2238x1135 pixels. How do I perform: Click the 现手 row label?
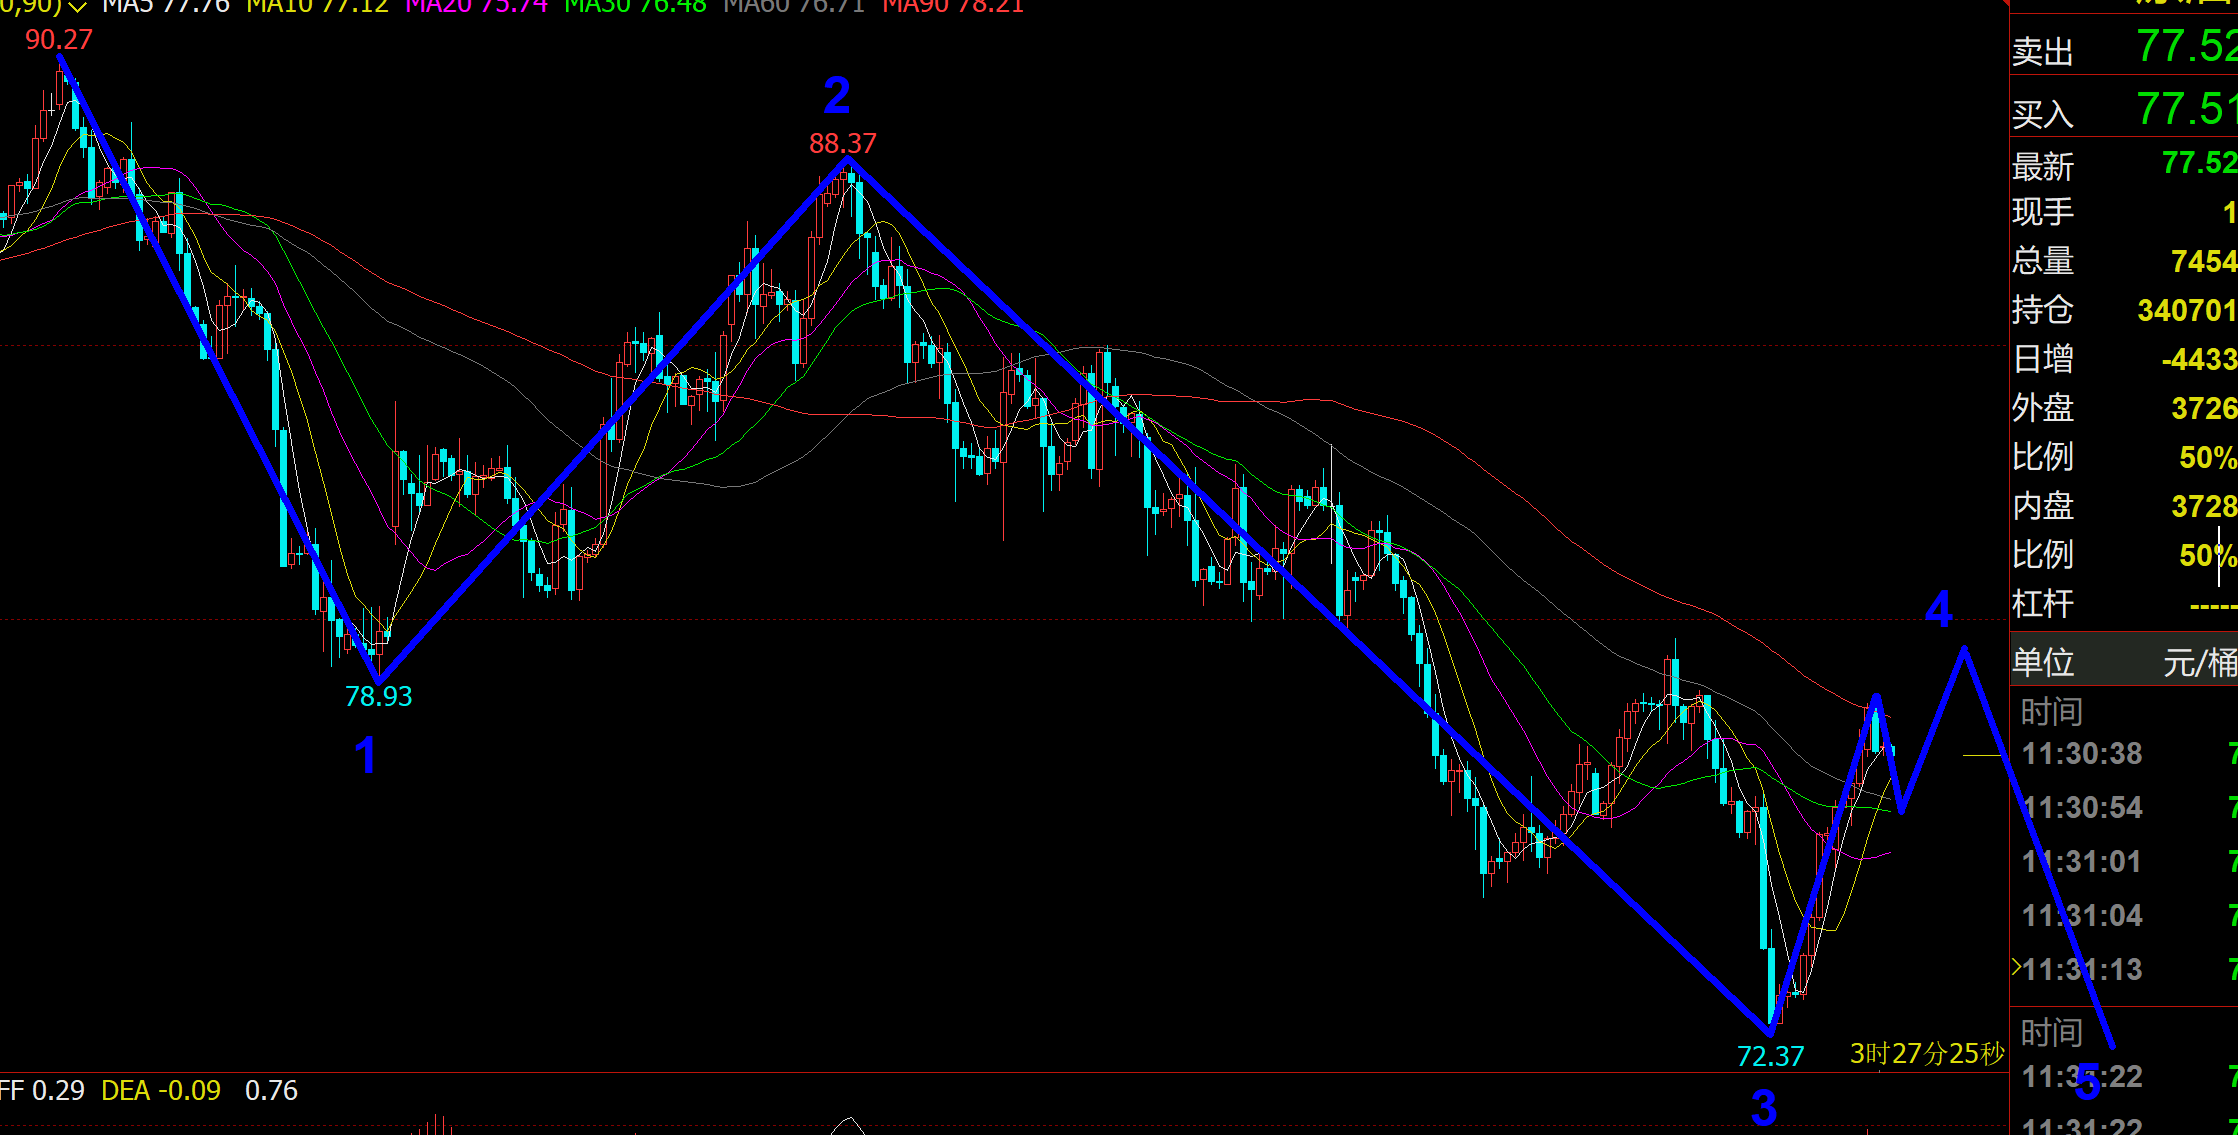2043,212
